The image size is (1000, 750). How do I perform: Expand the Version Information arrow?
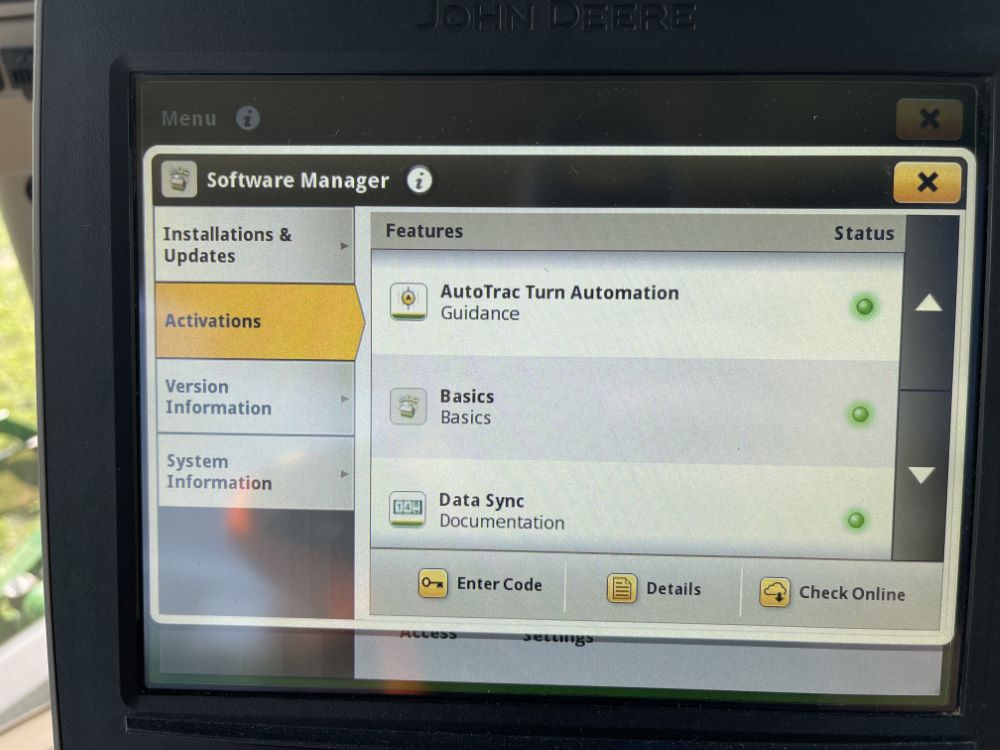[345, 399]
